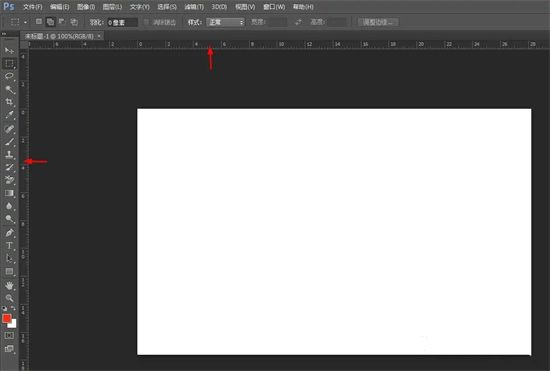Choose Intersect with selection mode

pos(74,22)
